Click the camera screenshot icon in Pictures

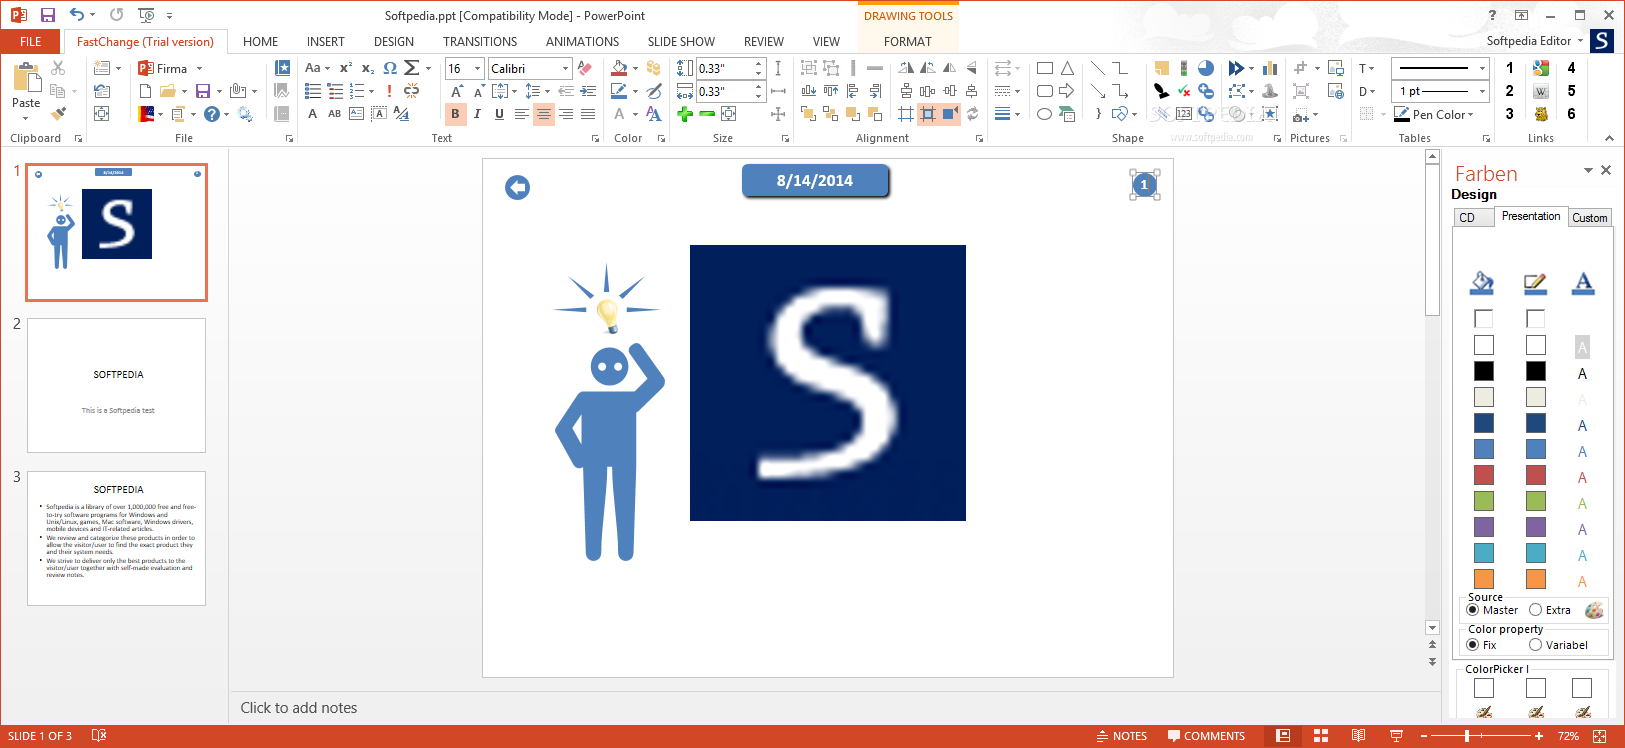[x=1301, y=114]
